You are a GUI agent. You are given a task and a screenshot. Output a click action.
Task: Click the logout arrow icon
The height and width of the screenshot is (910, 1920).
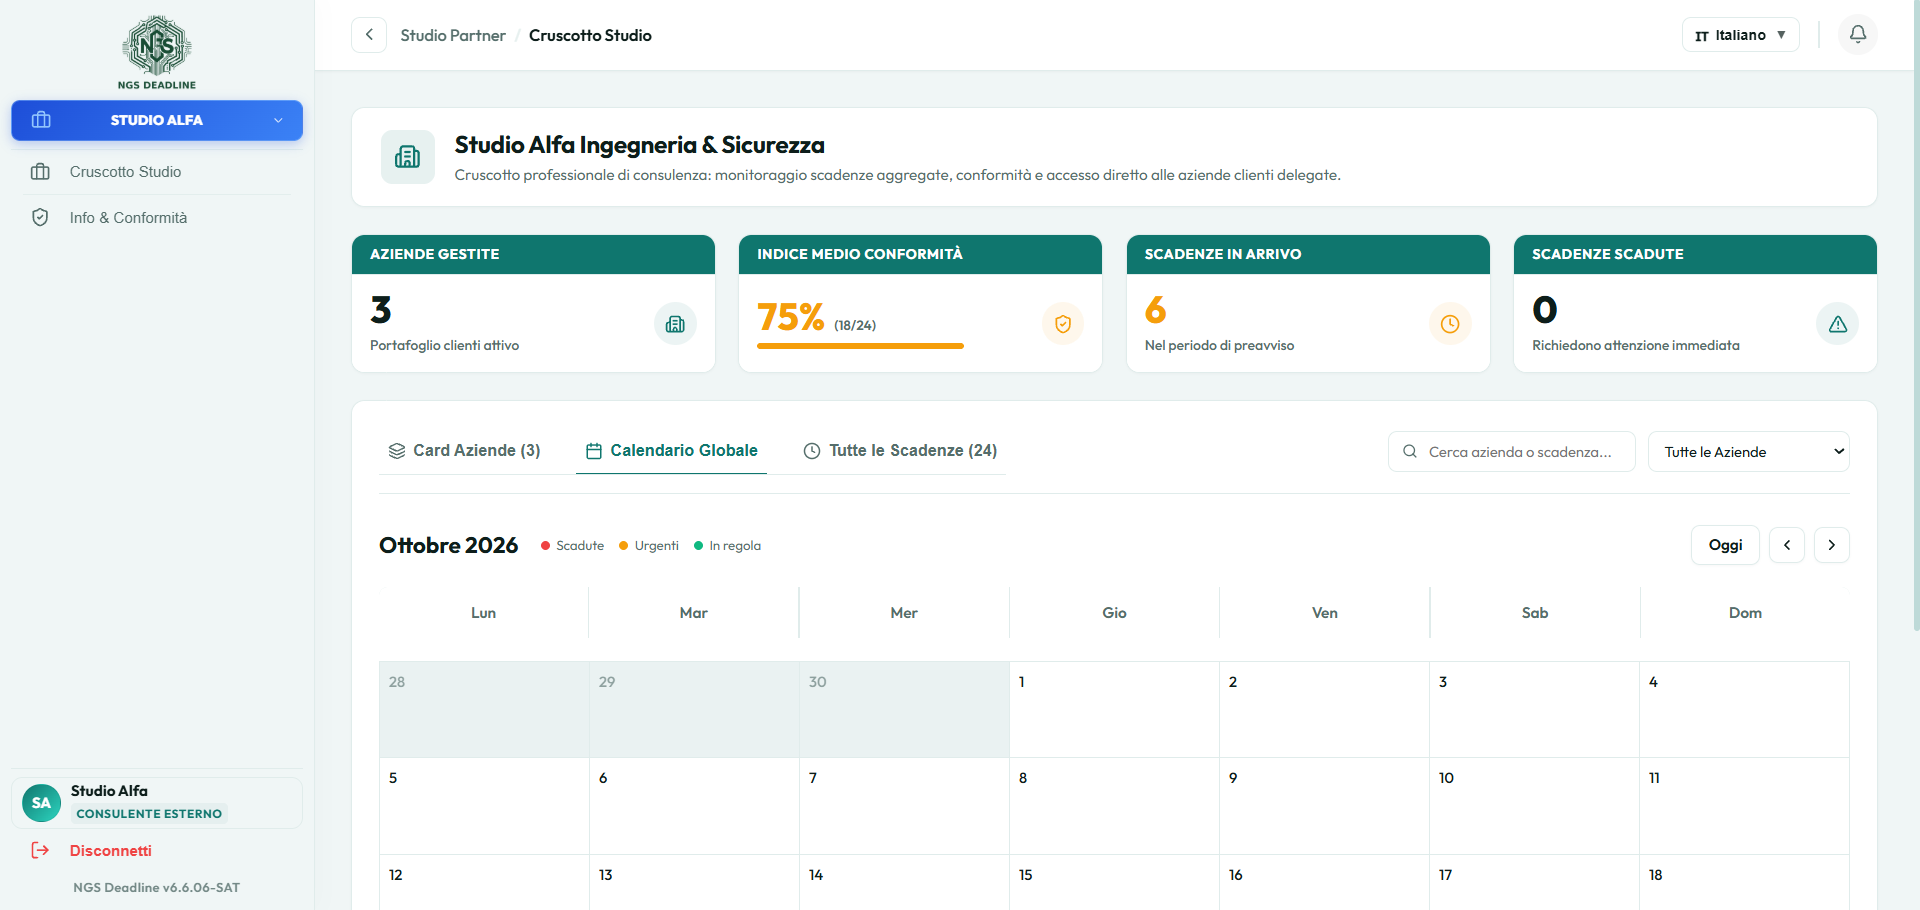click(x=40, y=850)
